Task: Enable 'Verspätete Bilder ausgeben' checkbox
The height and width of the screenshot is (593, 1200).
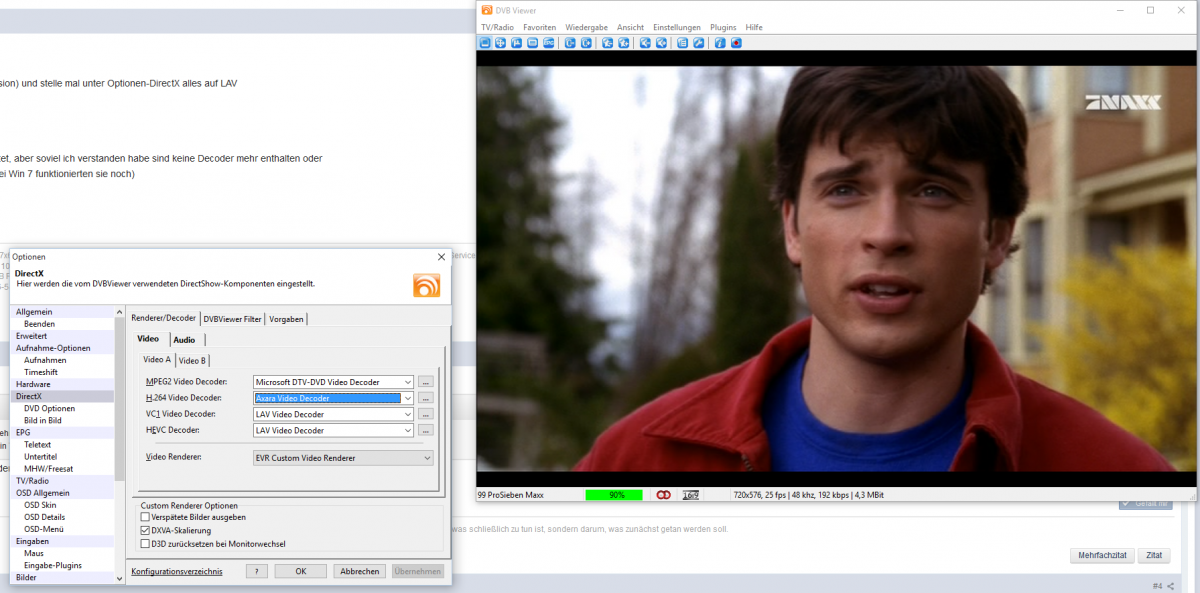Action: 146,517
